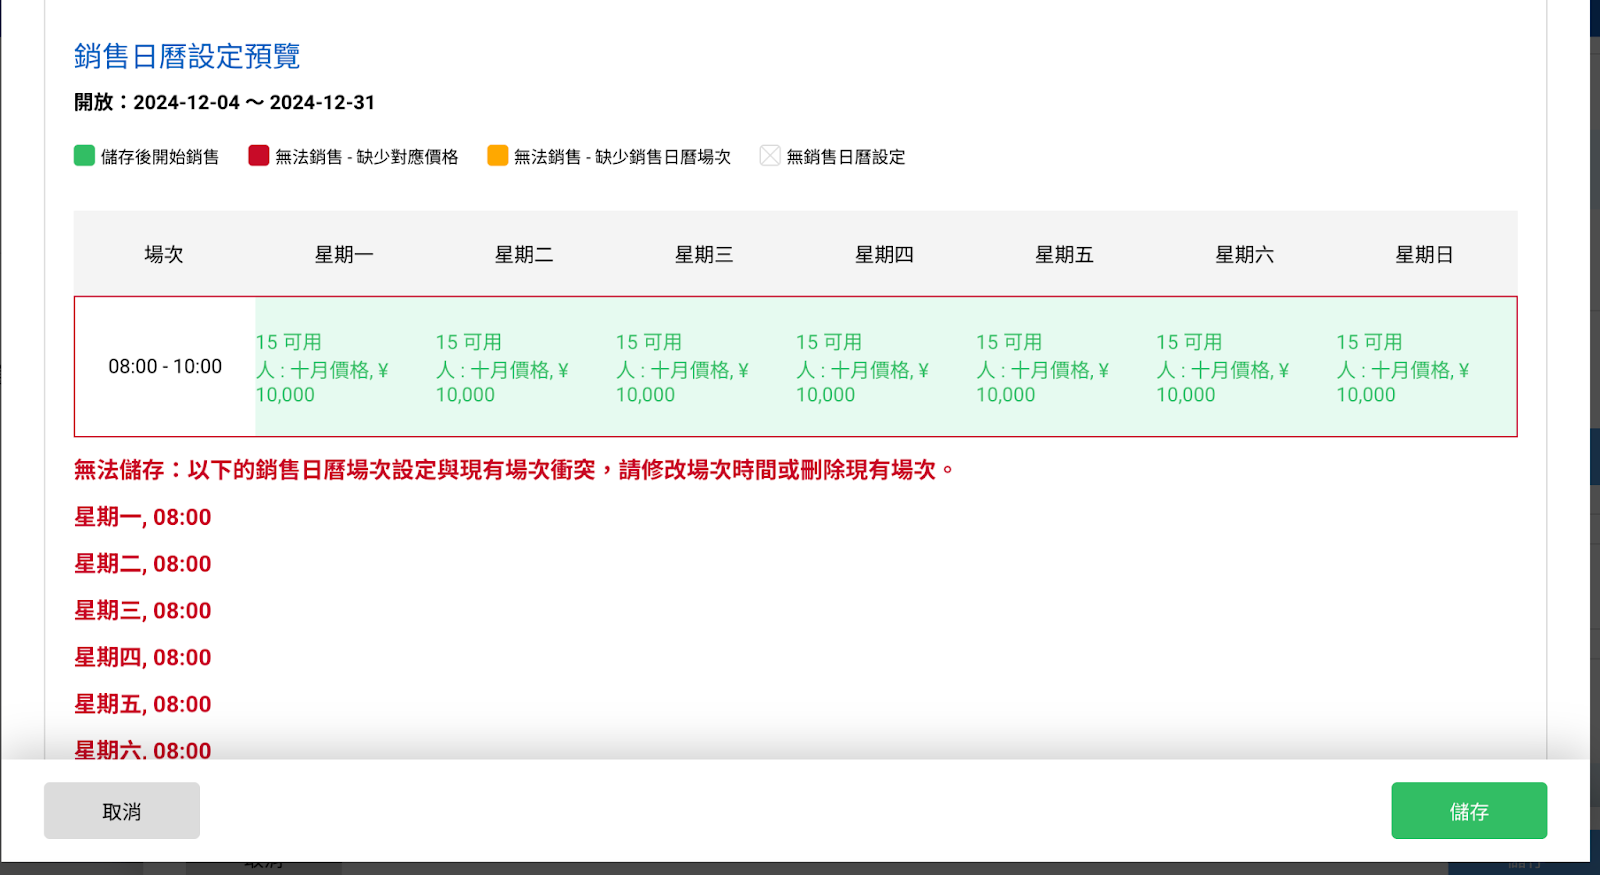Select the 08:00 - 10:00 session cell

click(165, 366)
